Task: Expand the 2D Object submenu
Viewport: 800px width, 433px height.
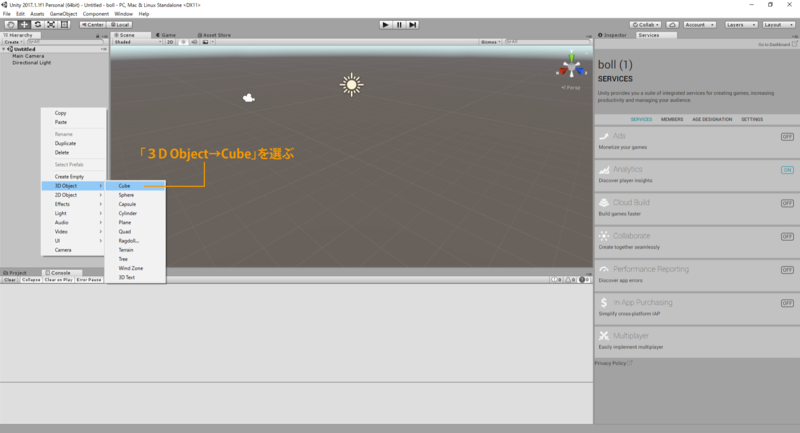Action: 73,195
